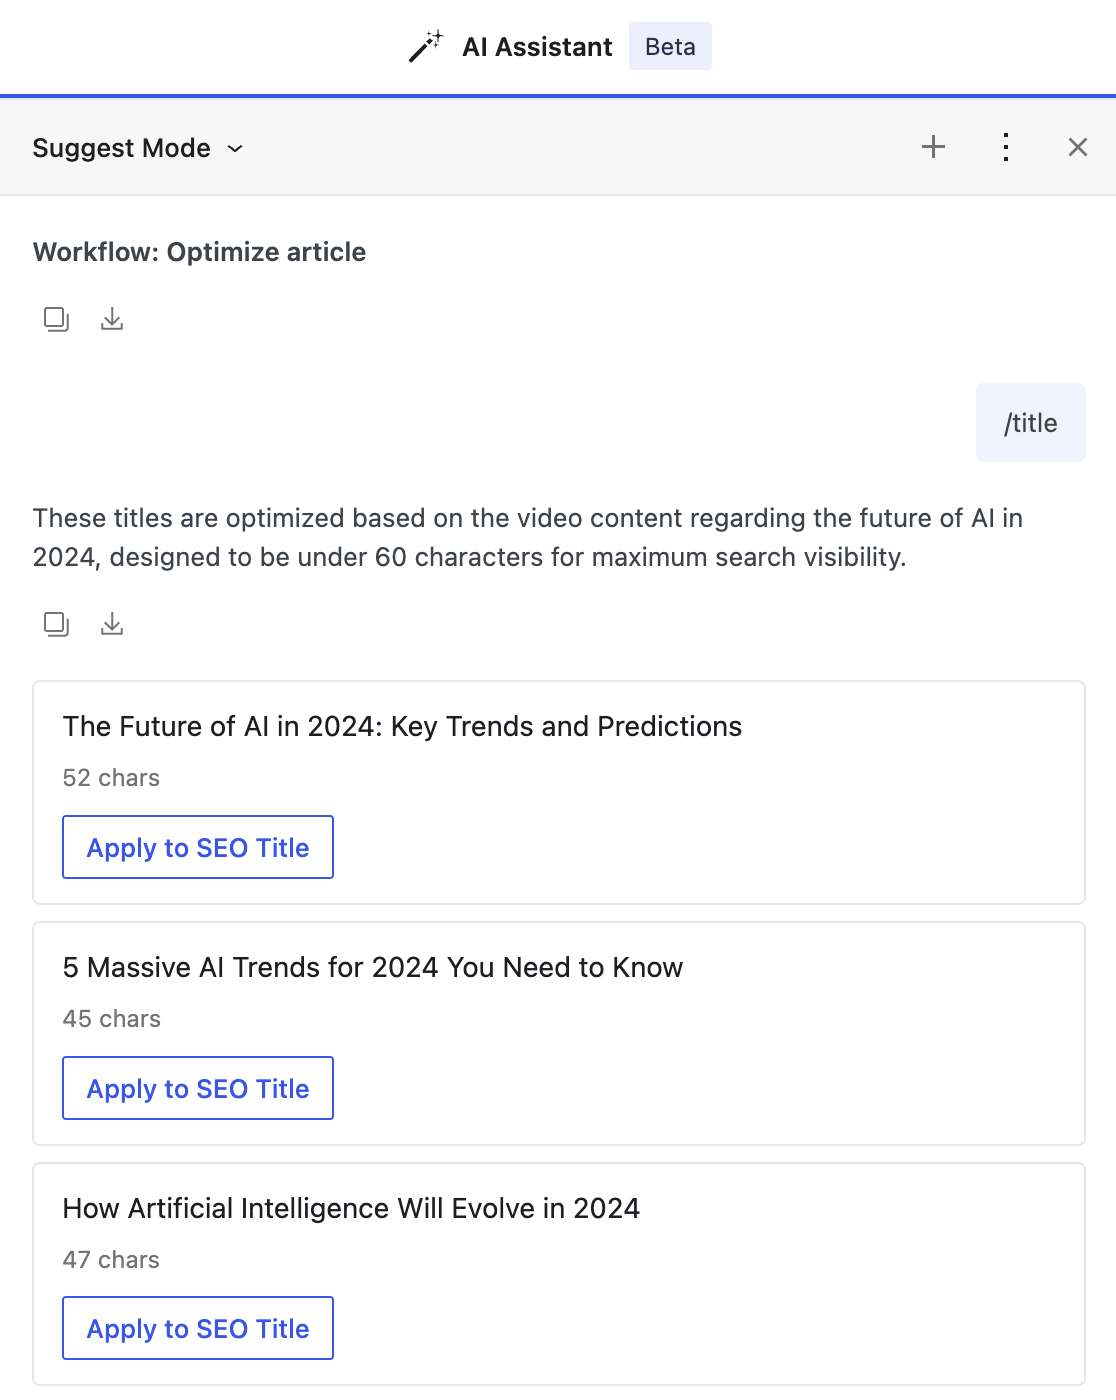Apply 'How Artificial Intelligence Will Evolve' to SEO Title

(x=198, y=1328)
